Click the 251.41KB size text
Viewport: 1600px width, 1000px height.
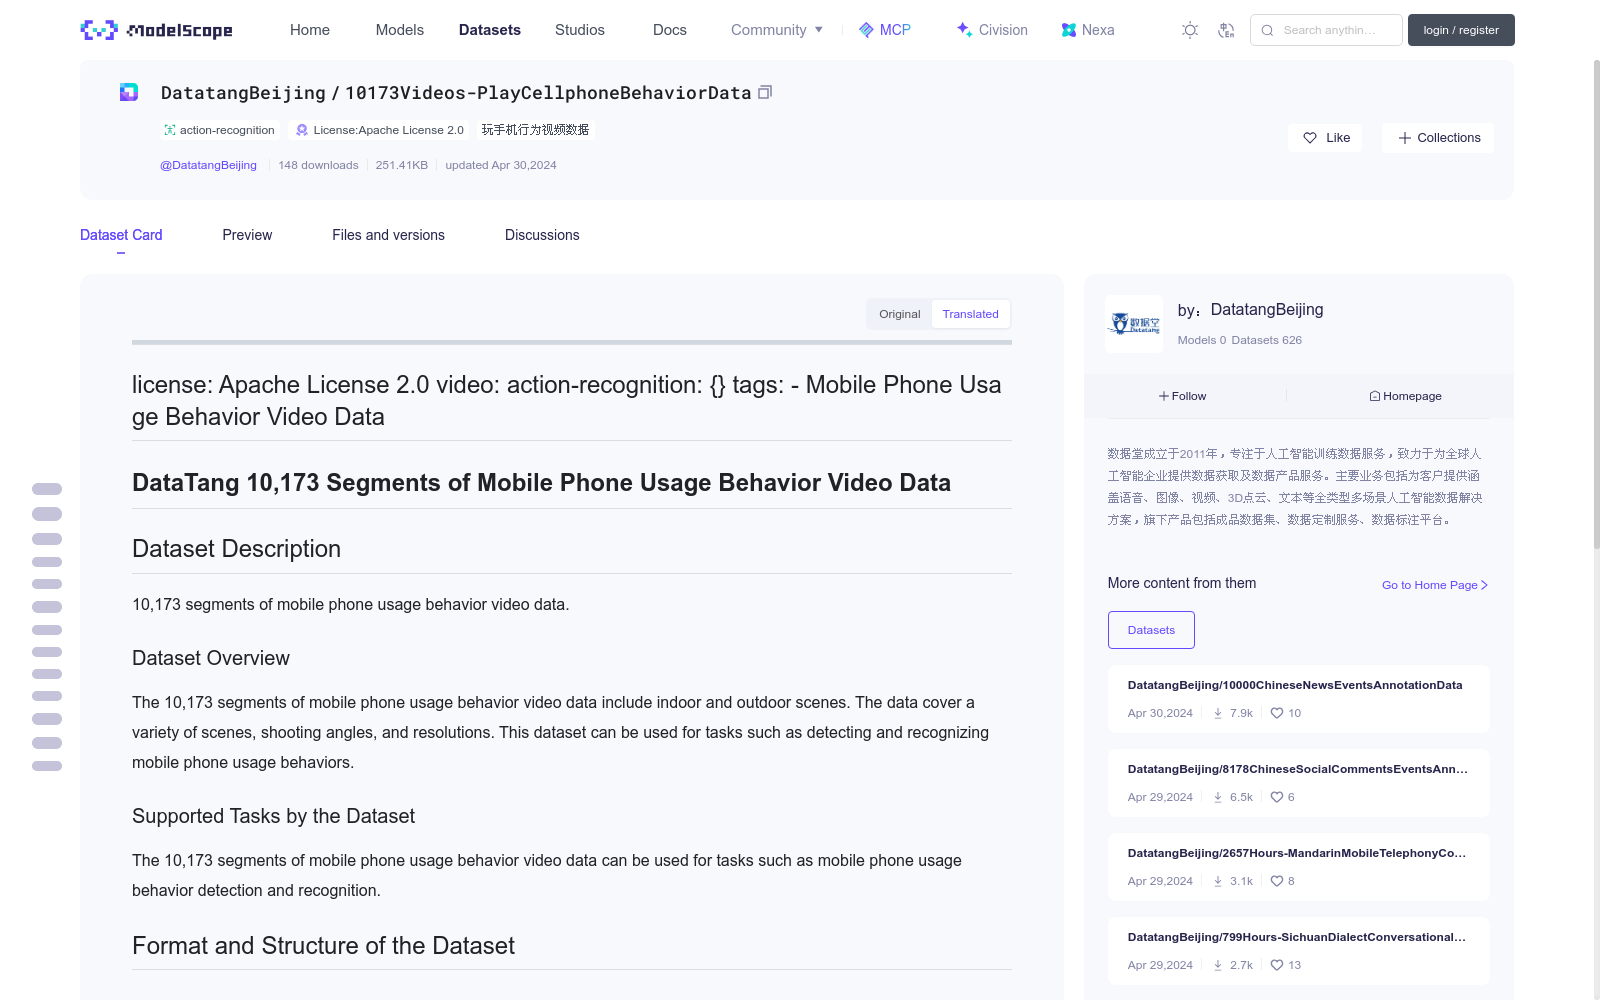(x=402, y=165)
